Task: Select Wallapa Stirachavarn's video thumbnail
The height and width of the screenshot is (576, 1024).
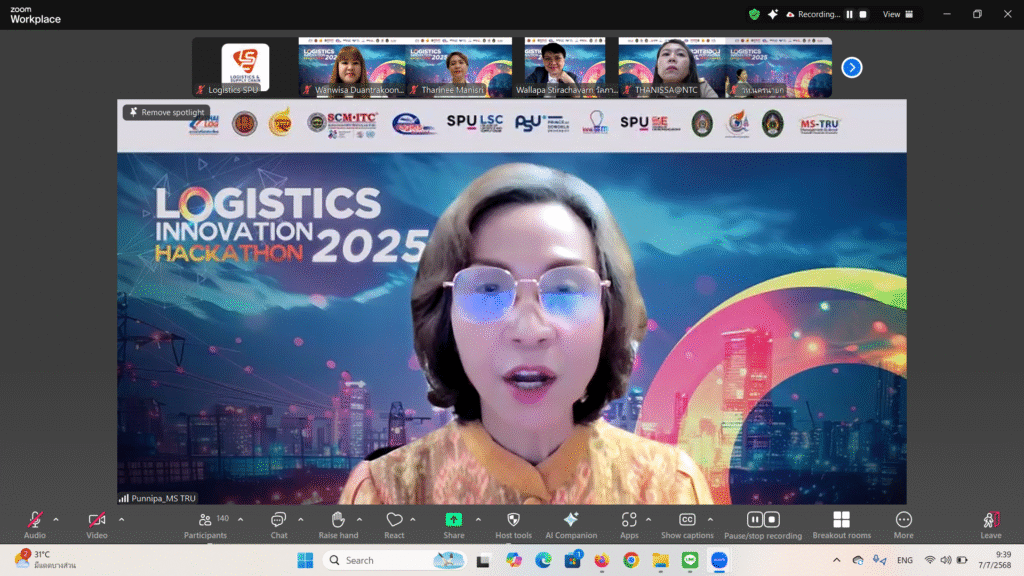Action: [x=565, y=67]
